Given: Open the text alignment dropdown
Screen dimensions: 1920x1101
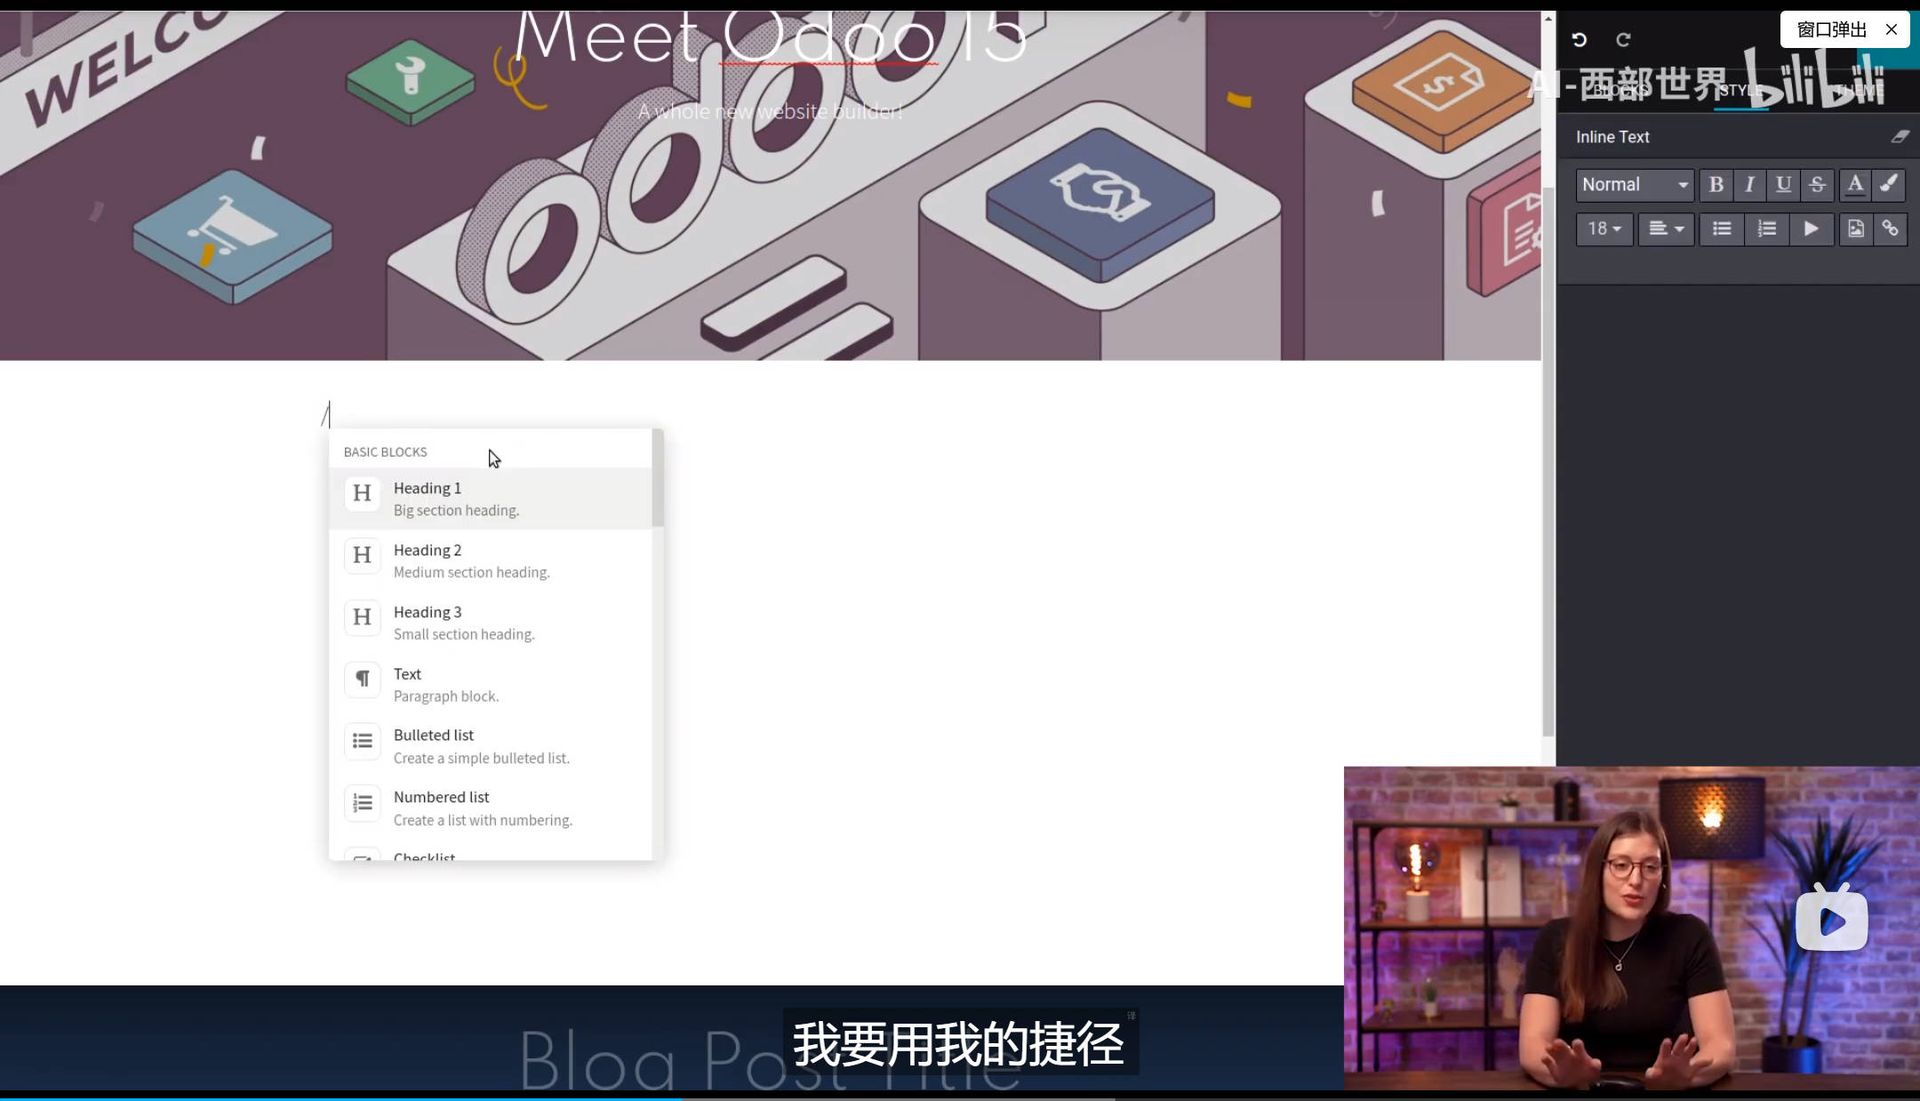Looking at the screenshot, I should tap(1666, 229).
